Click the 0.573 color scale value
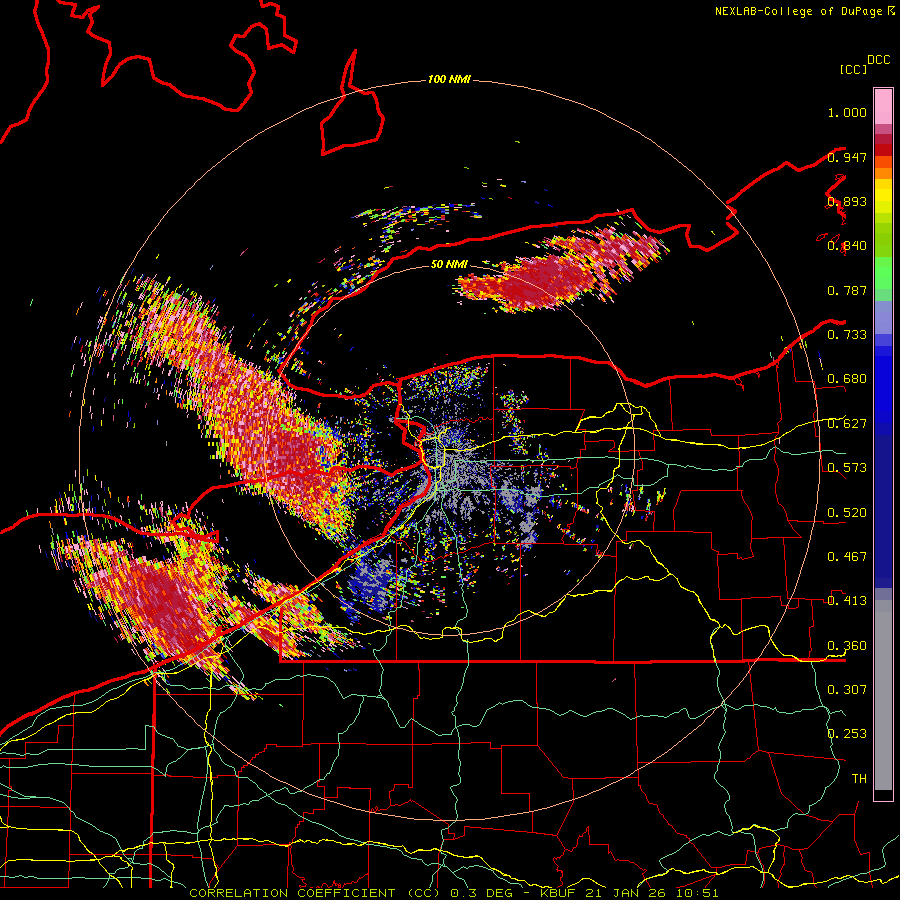900x900 pixels. click(847, 468)
